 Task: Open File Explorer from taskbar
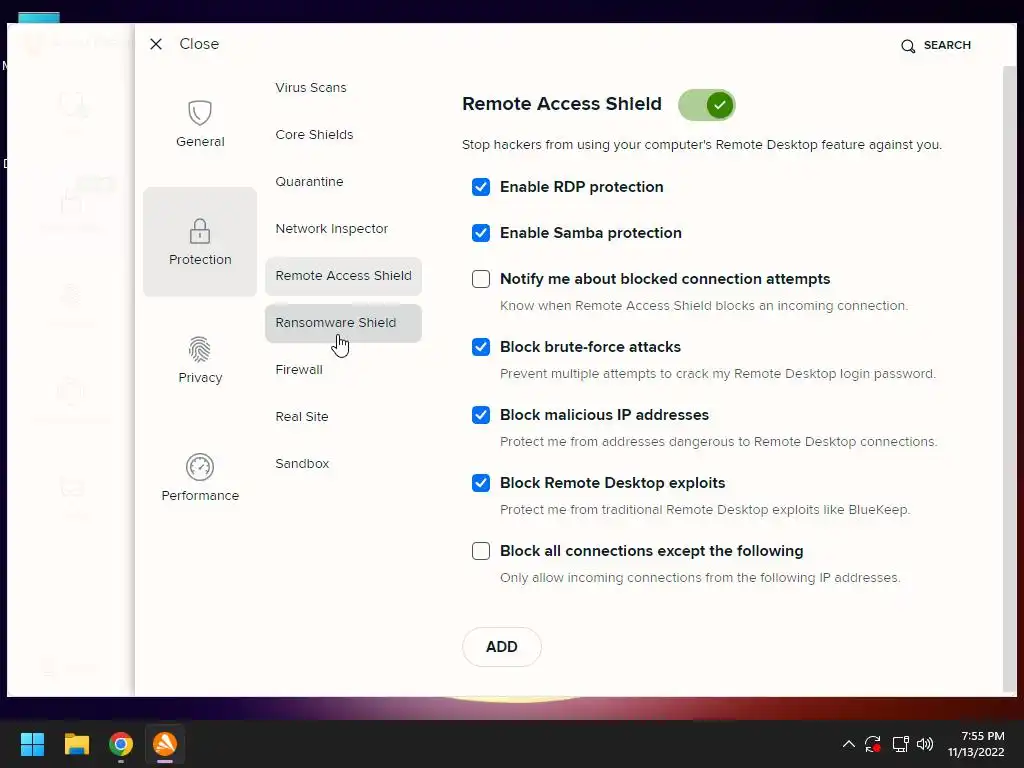(76, 744)
